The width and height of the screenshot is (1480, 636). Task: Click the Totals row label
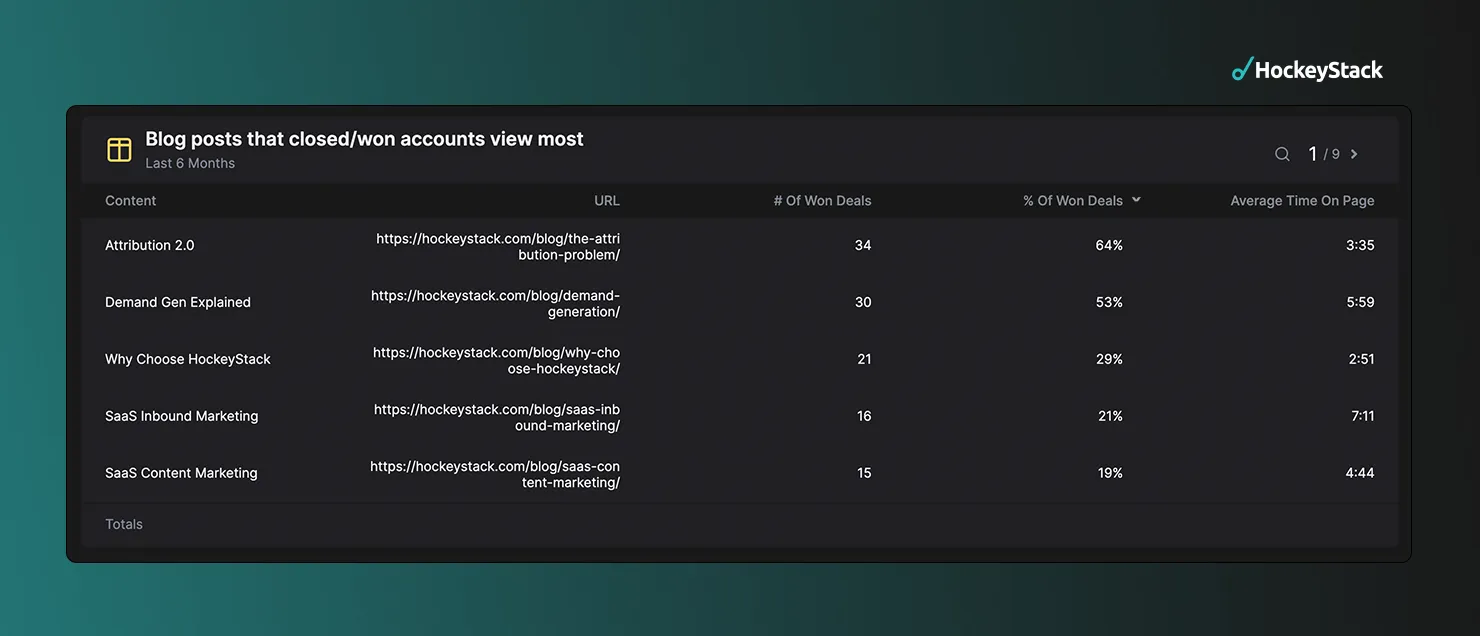coord(124,524)
